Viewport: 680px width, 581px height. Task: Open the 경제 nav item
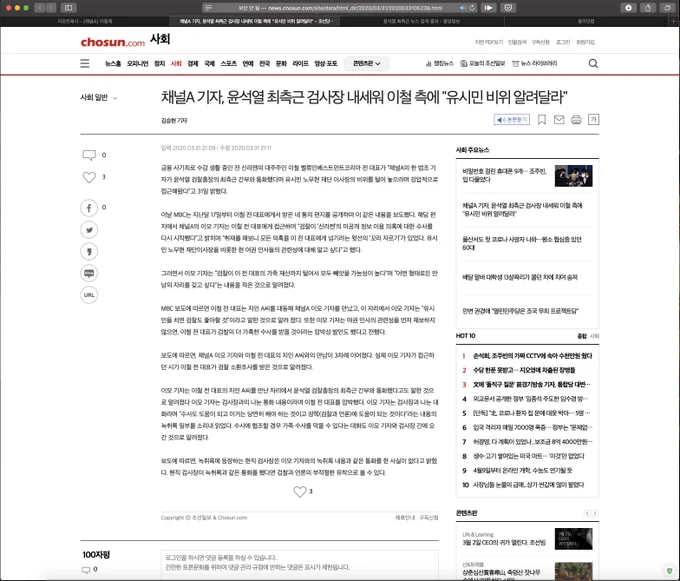click(x=193, y=64)
